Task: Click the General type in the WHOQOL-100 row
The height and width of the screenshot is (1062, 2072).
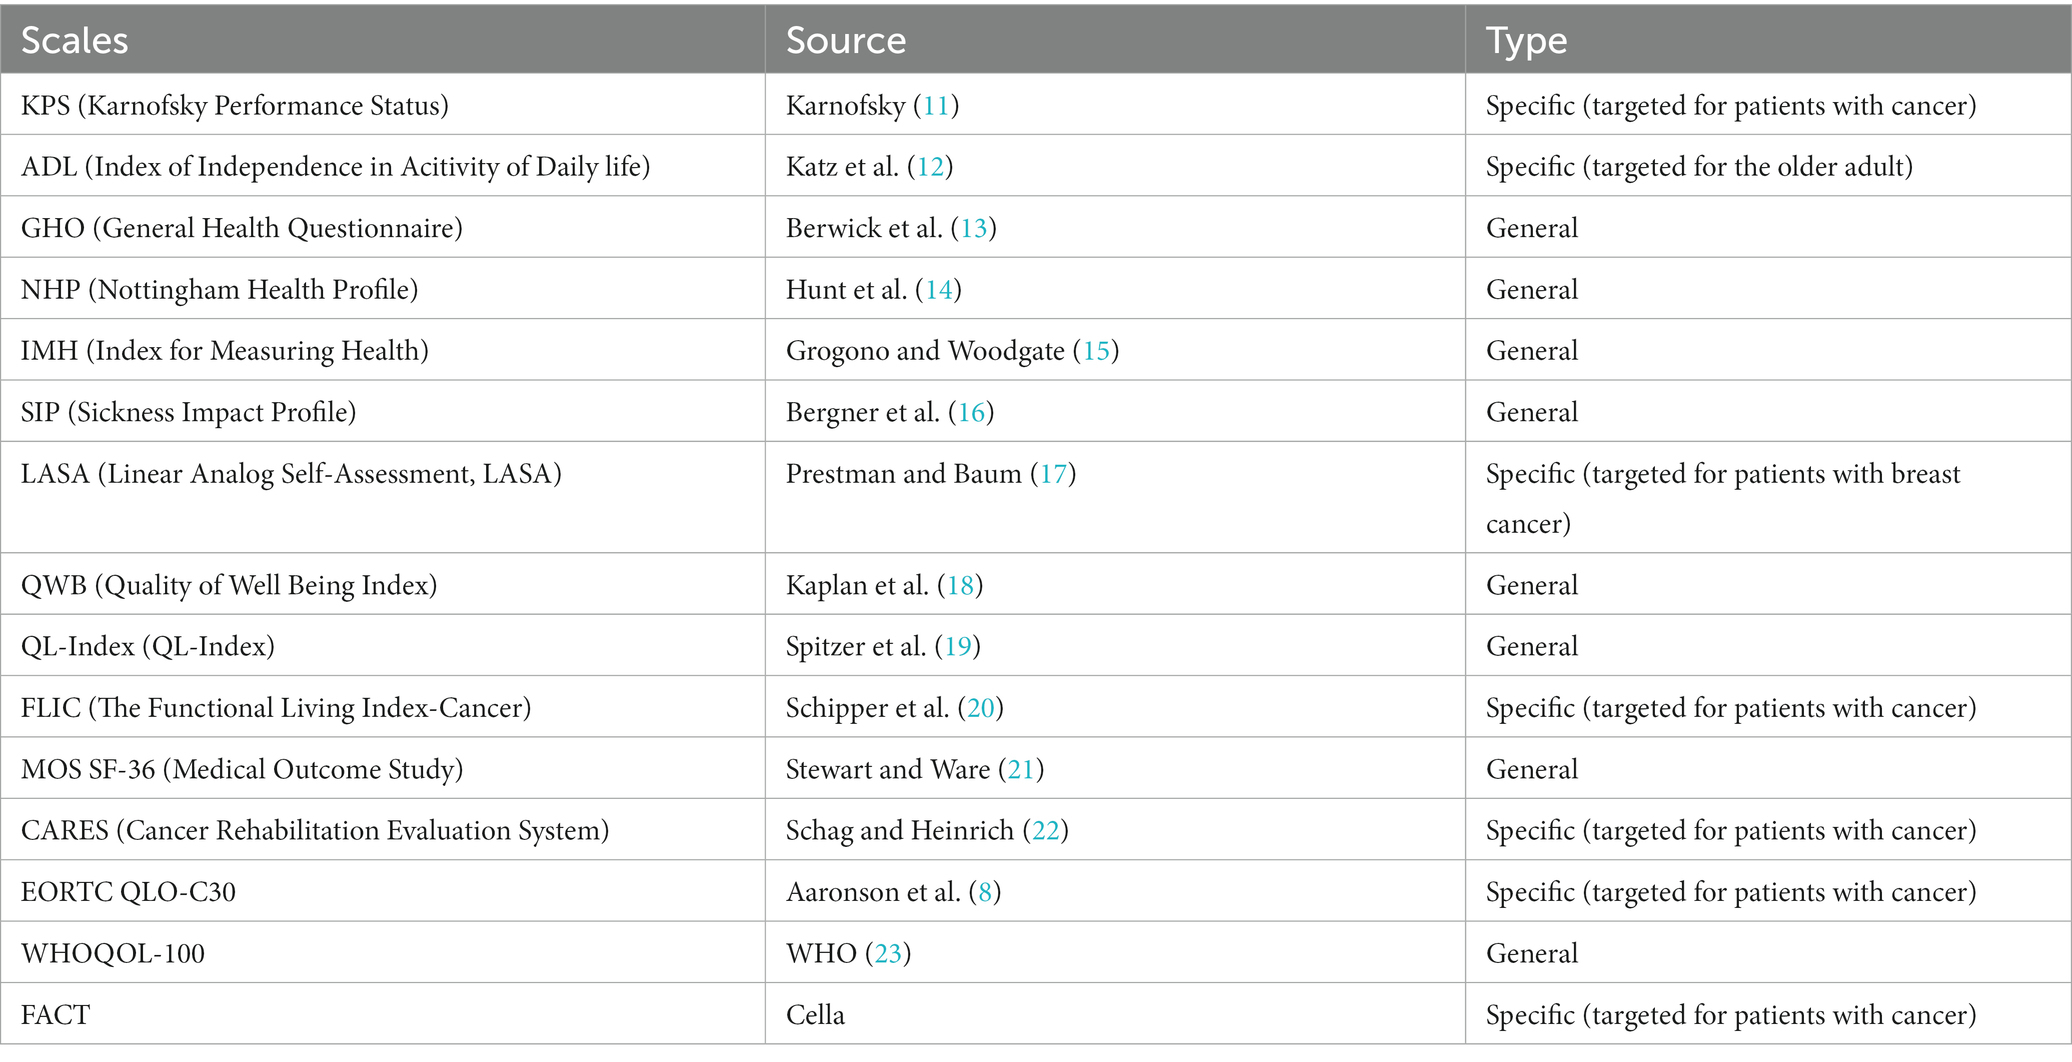Action: tap(1532, 953)
